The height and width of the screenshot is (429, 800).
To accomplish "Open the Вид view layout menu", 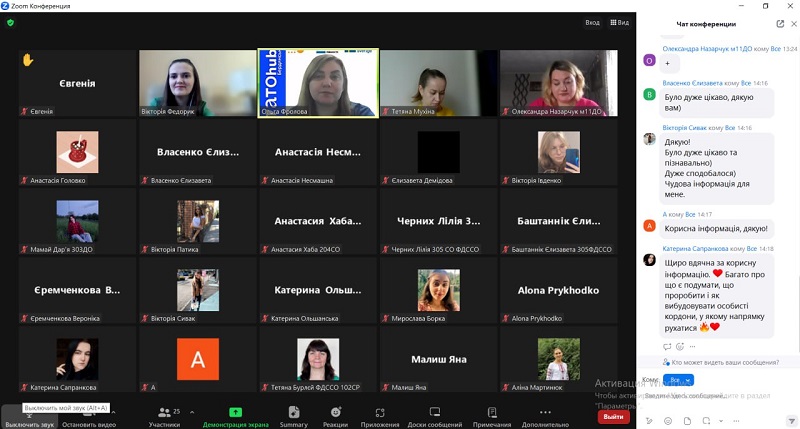I will [619, 22].
